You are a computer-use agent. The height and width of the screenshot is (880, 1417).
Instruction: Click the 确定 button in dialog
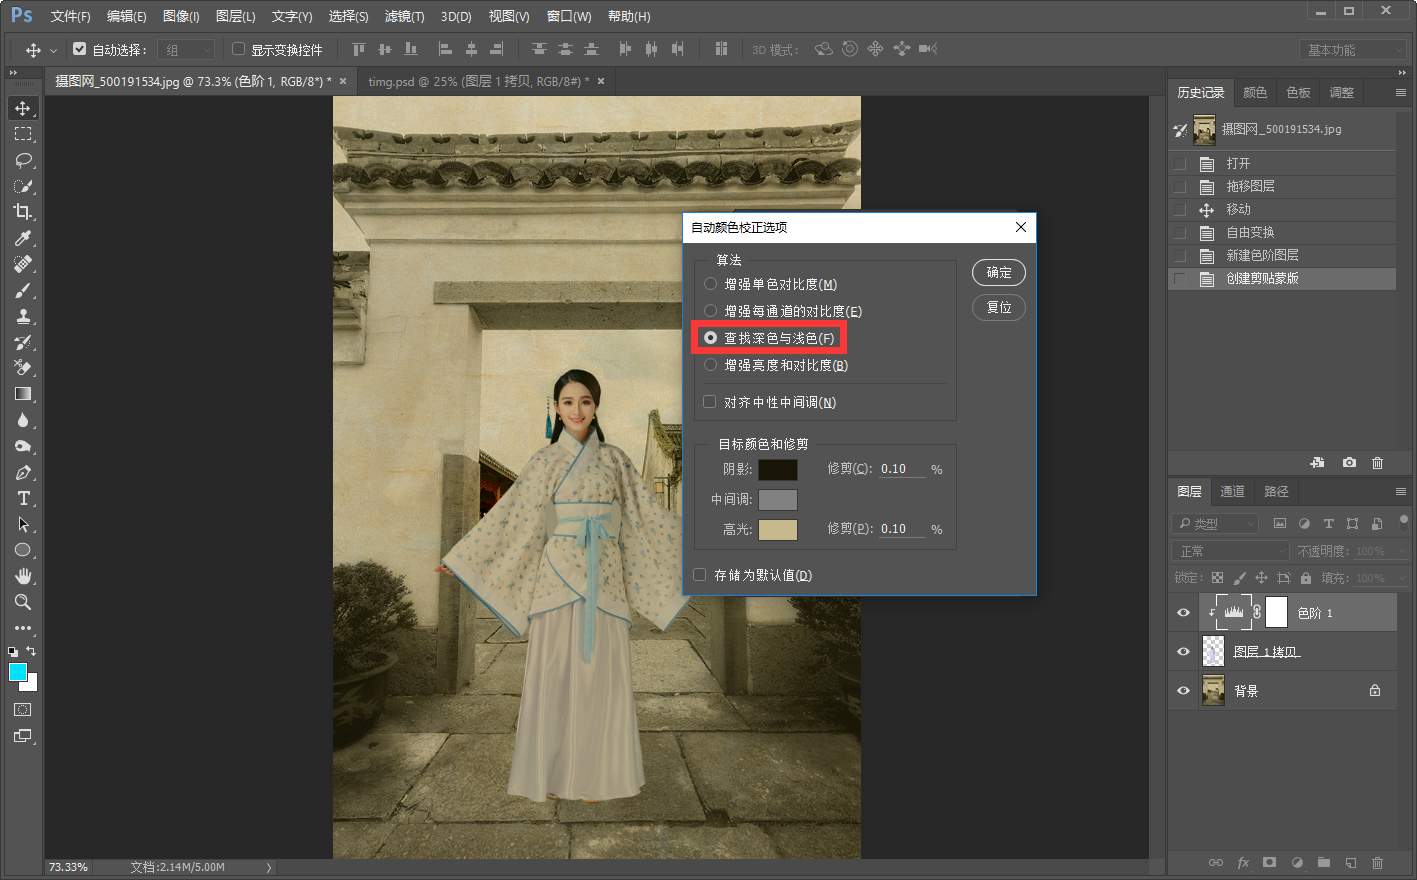coord(999,272)
